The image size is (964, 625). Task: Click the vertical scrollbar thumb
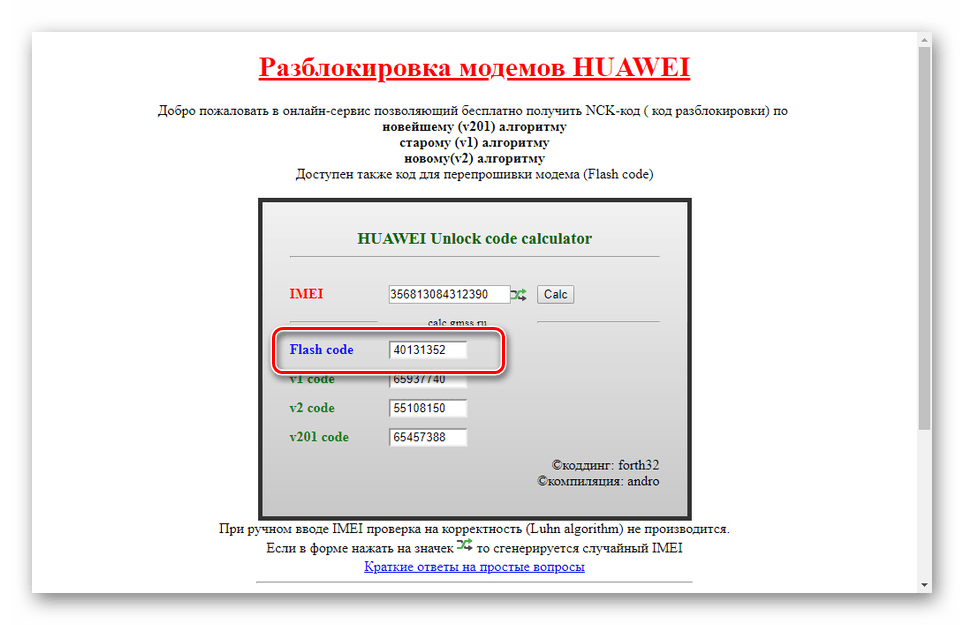click(924, 238)
